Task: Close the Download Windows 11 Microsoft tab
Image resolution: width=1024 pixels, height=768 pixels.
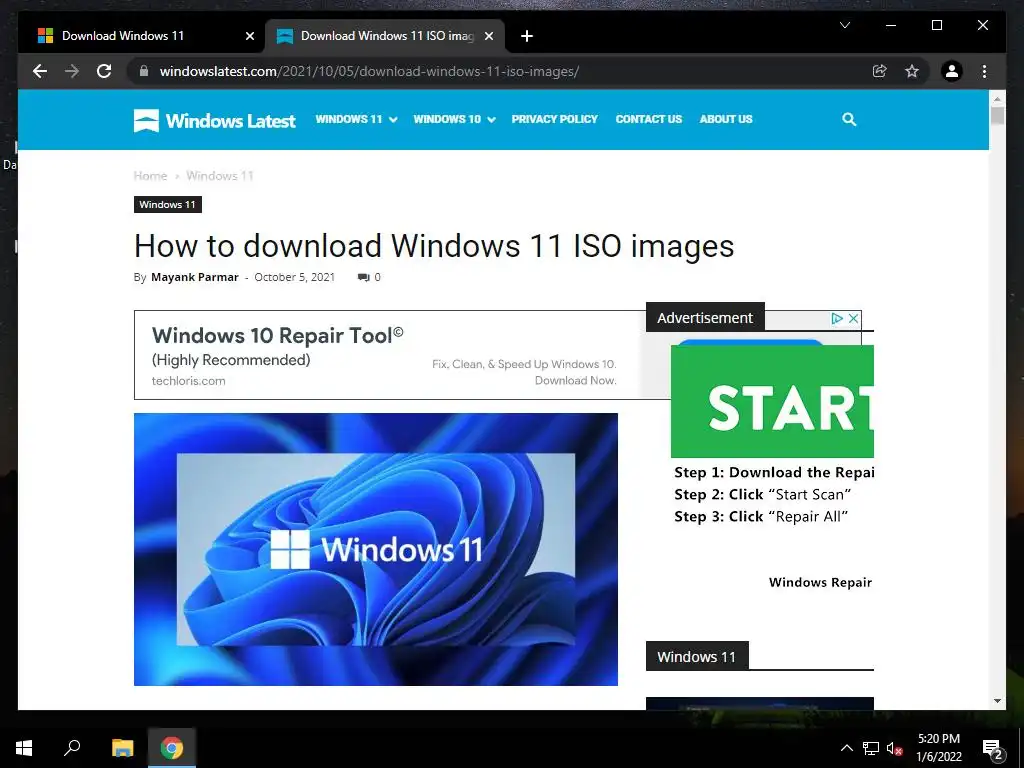Action: coord(249,36)
